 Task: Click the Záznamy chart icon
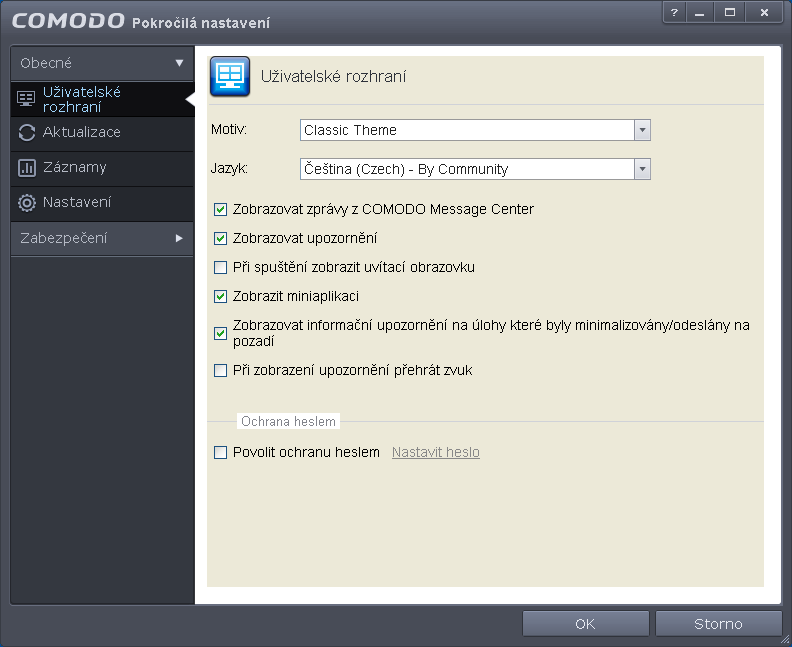click(x=27, y=168)
